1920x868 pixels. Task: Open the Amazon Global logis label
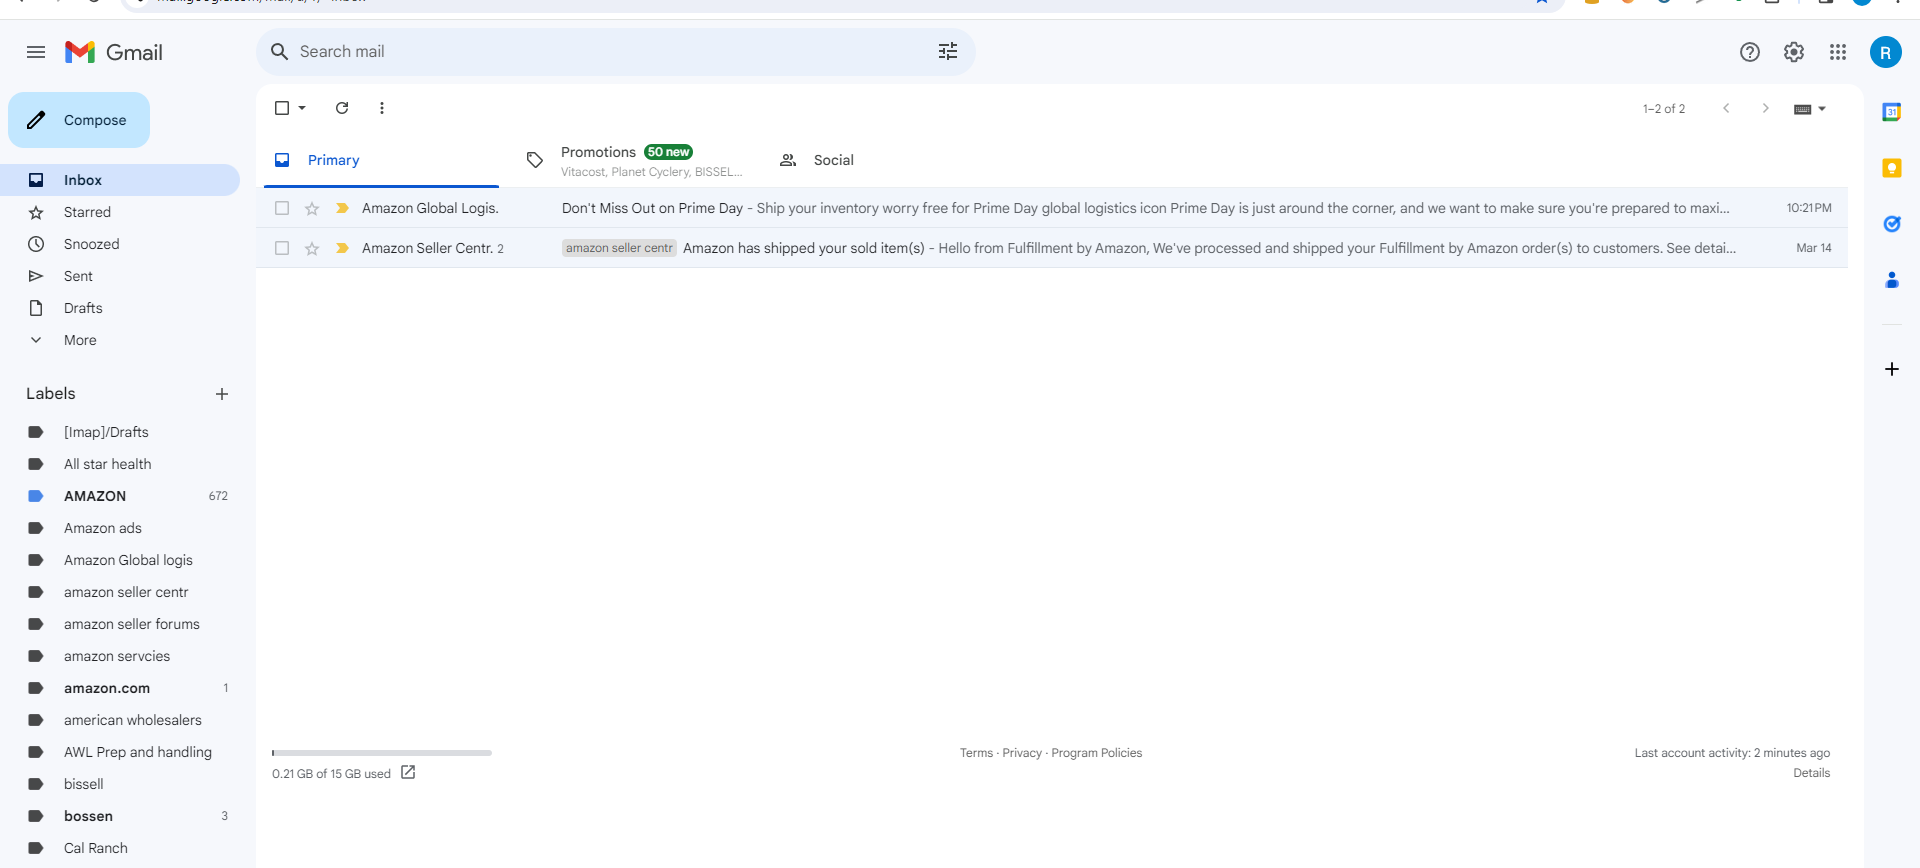[120, 560]
